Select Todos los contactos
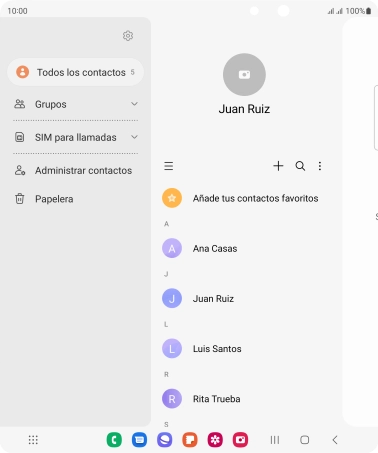Screen dimensions: 378x453 [x=76, y=72]
